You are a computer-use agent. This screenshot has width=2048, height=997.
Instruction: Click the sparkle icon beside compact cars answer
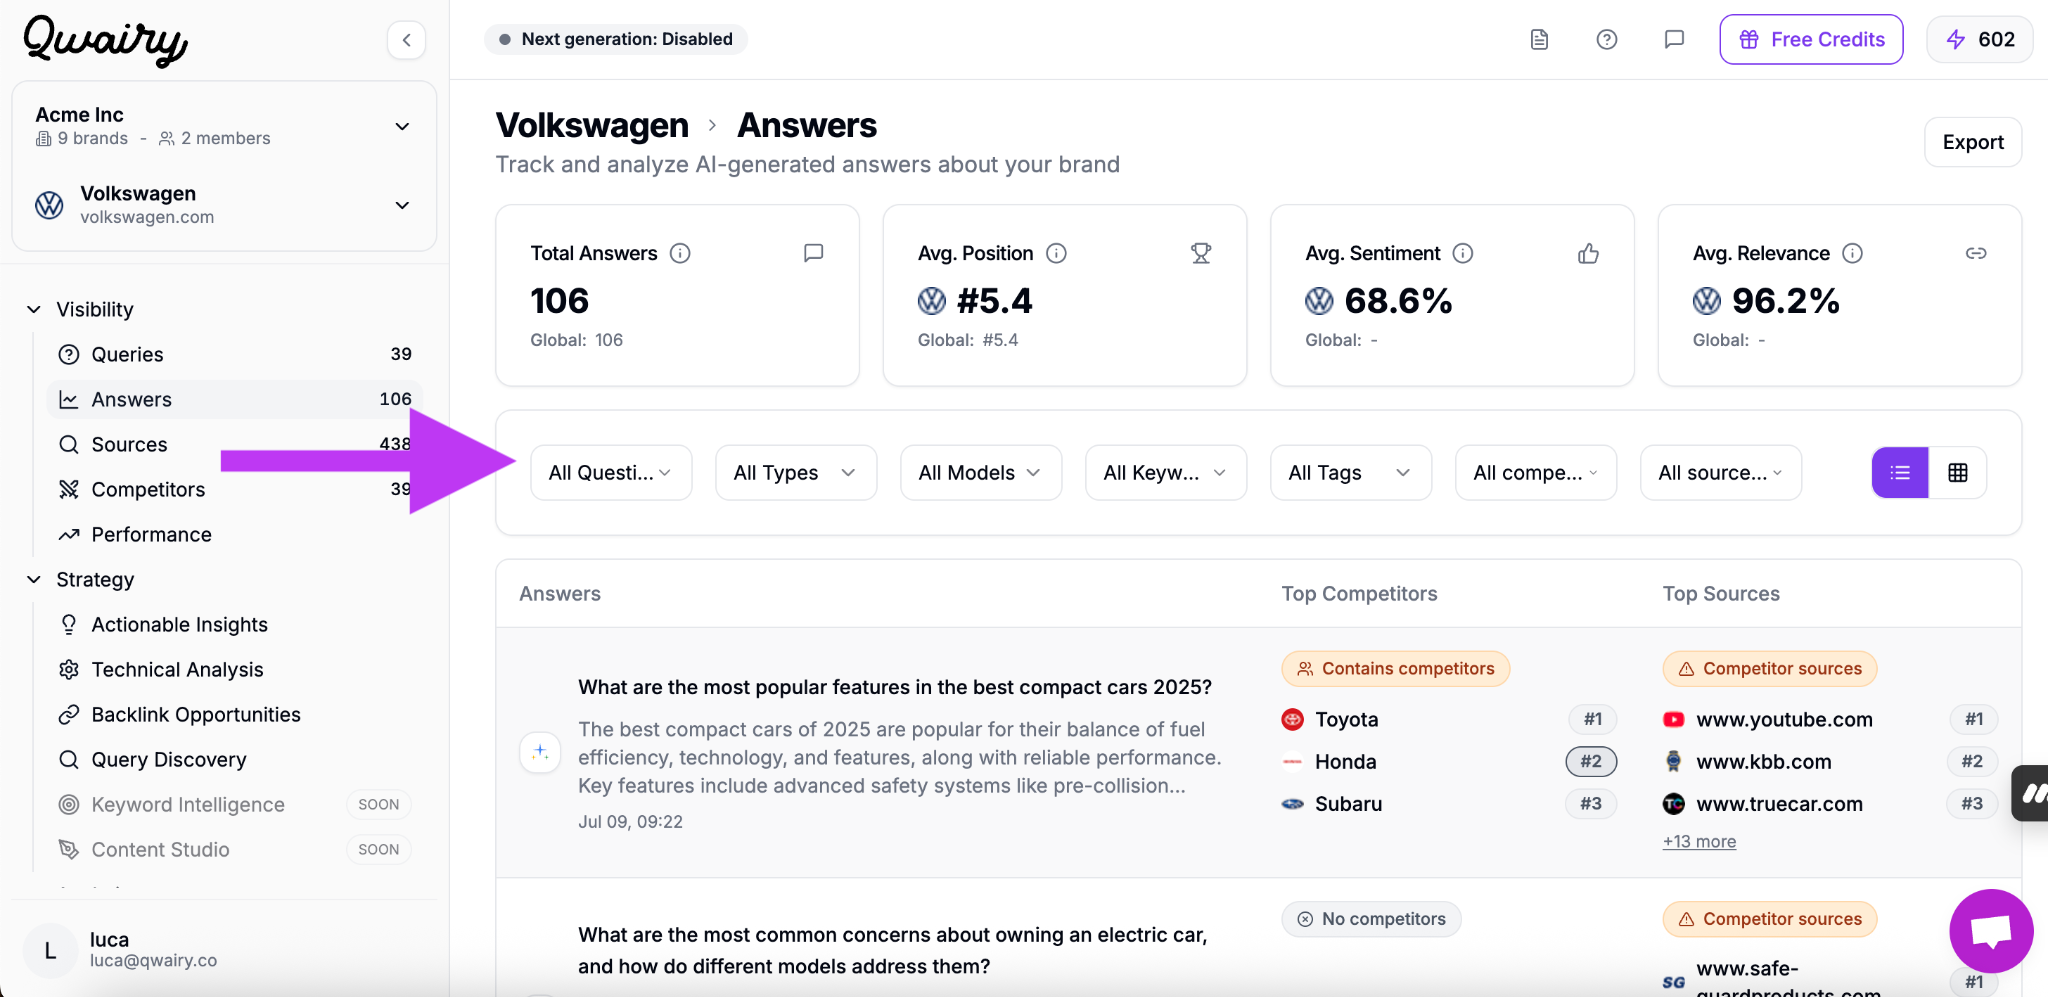coord(540,753)
